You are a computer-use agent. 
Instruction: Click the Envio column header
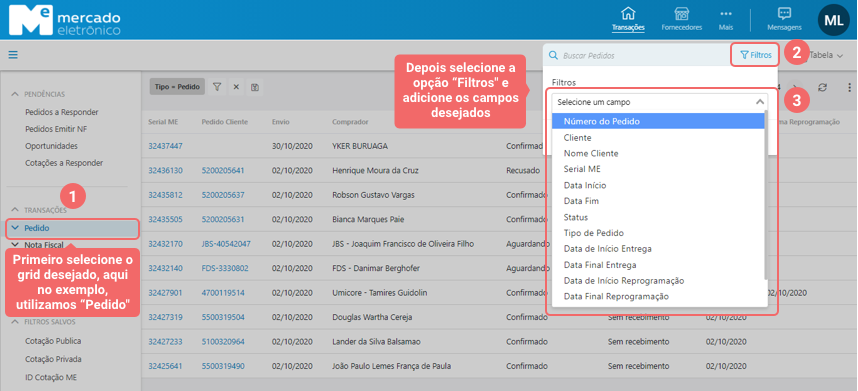click(x=281, y=122)
